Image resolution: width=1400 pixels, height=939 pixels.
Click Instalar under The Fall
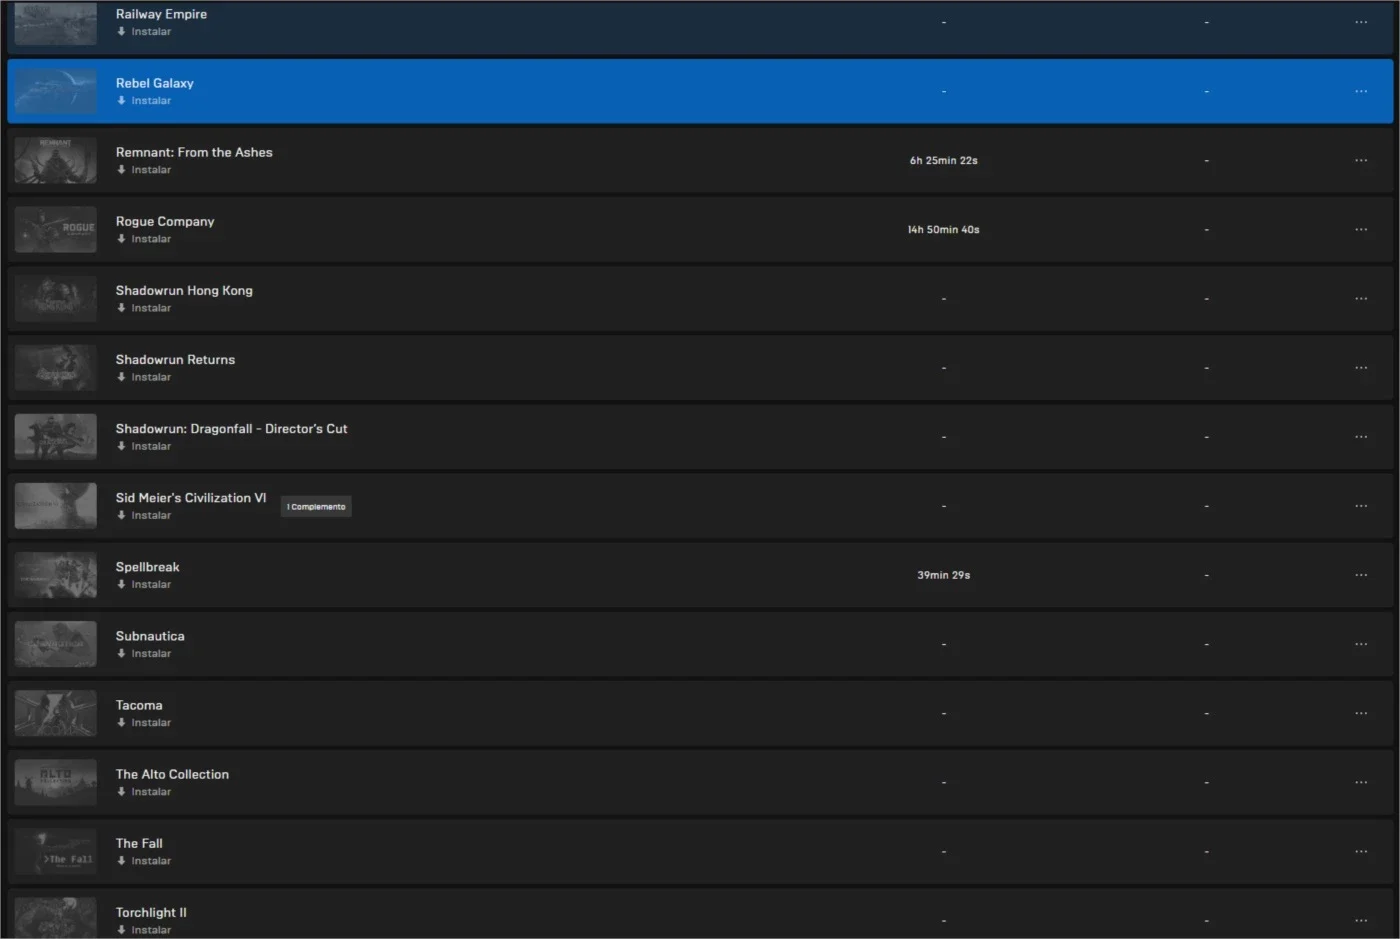144,860
